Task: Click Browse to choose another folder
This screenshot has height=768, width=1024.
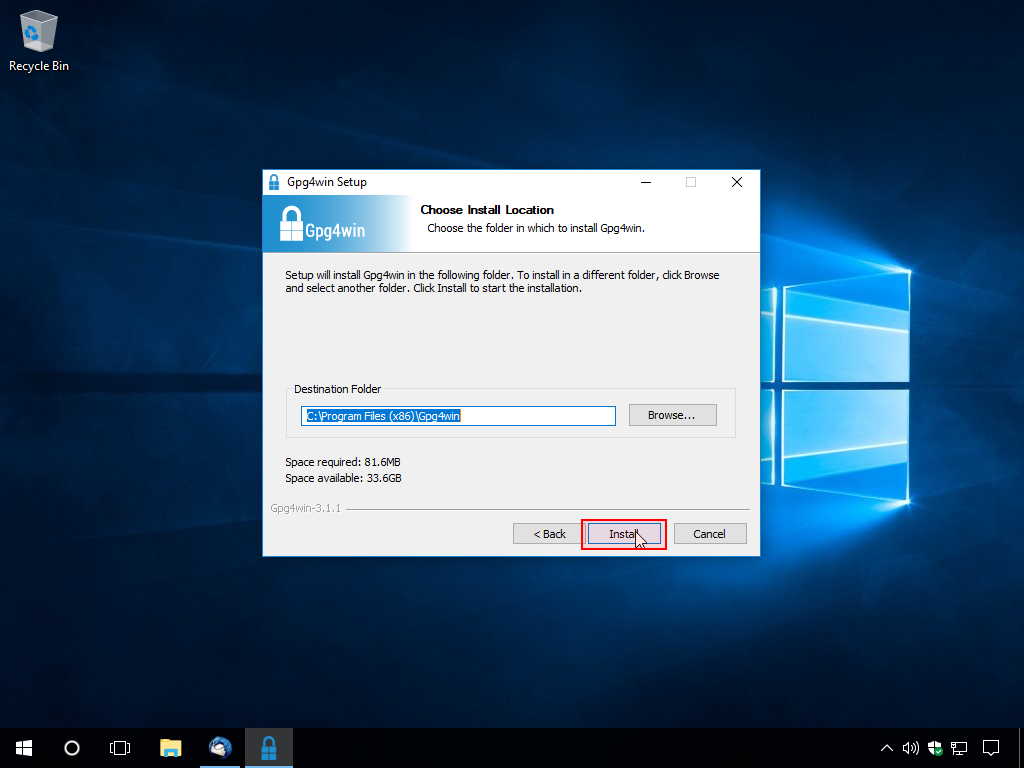Action: coord(672,414)
